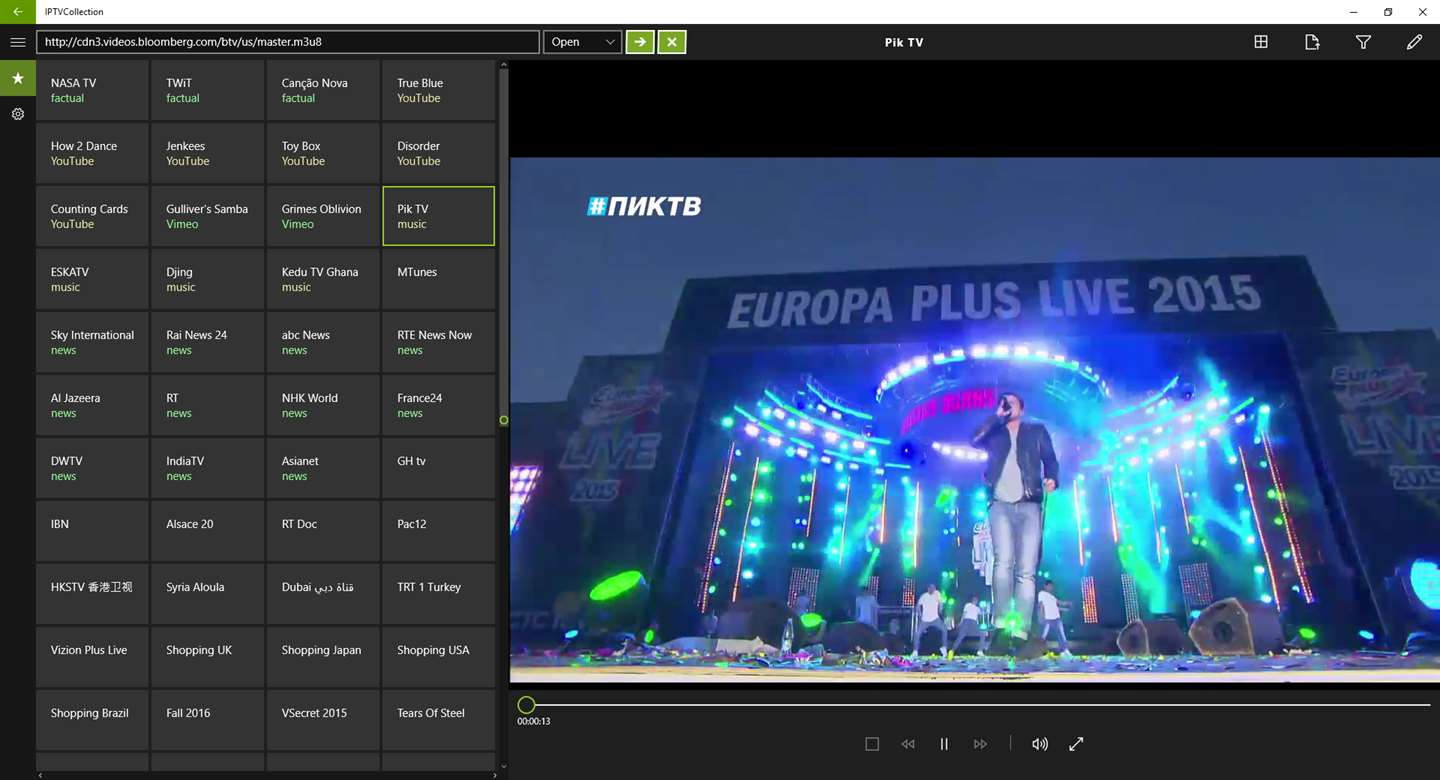Click the playback seek slider handle

pyautogui.click(x=526, y=705)
